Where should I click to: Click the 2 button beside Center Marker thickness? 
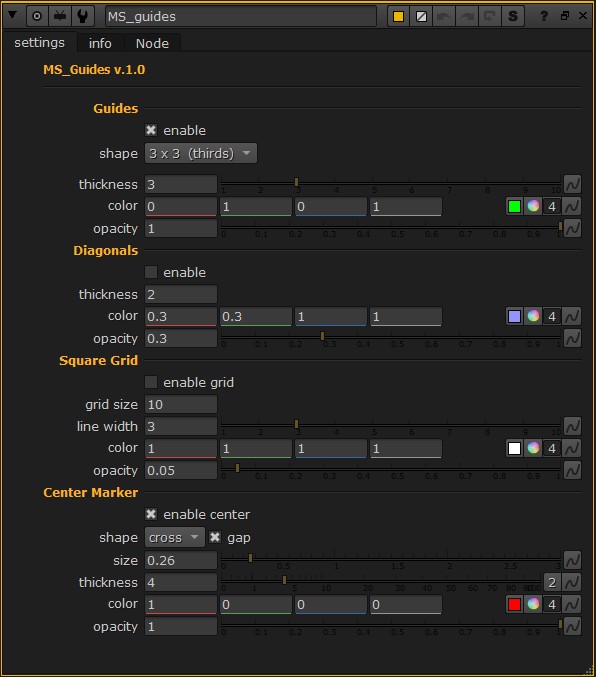(x=552, y=582)
